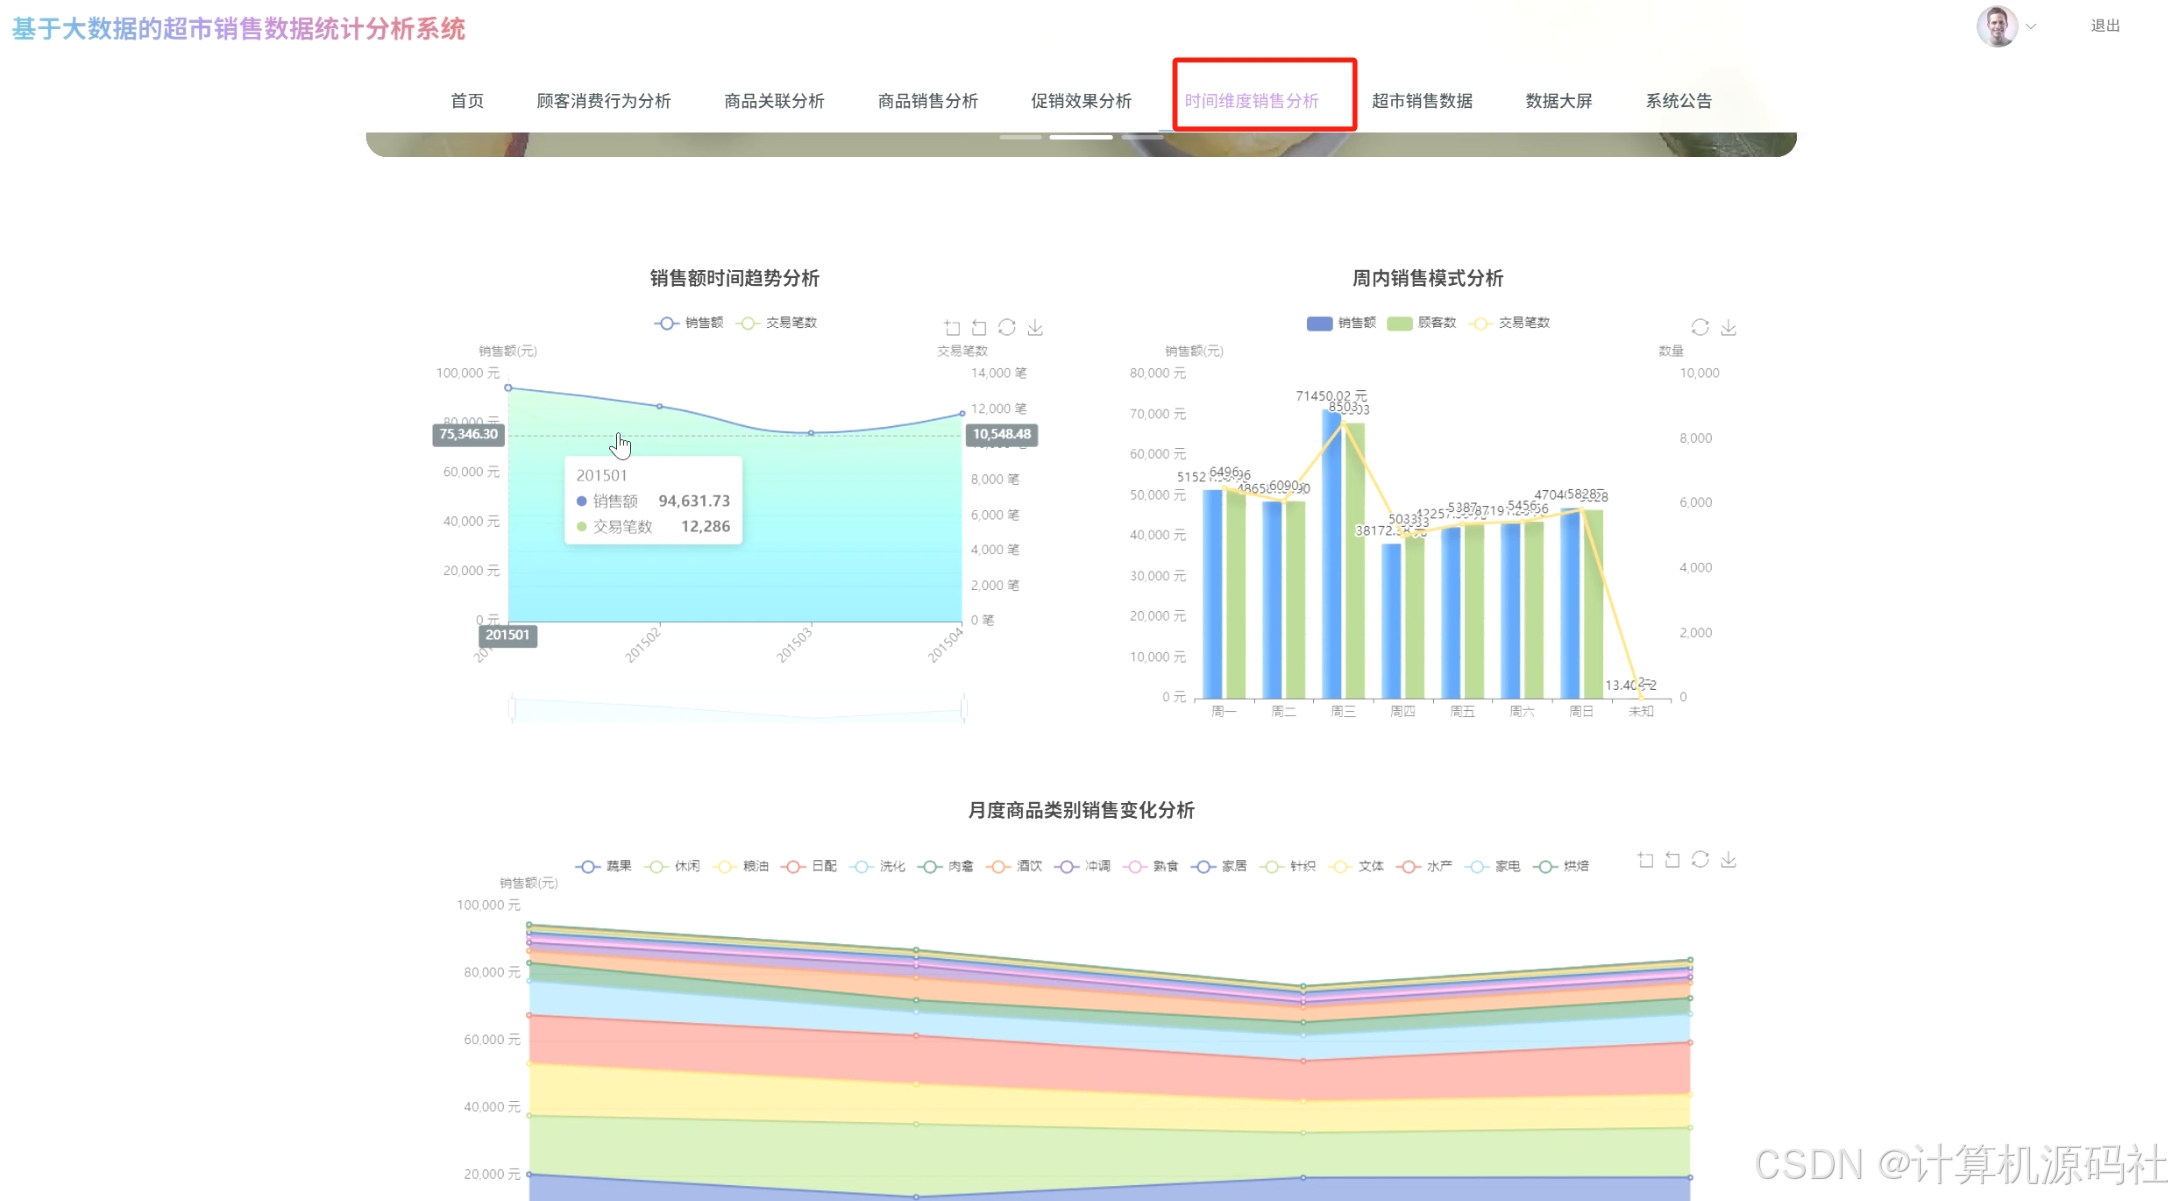Toggle 家电 category in monthly legend

tap(1493, 866)
